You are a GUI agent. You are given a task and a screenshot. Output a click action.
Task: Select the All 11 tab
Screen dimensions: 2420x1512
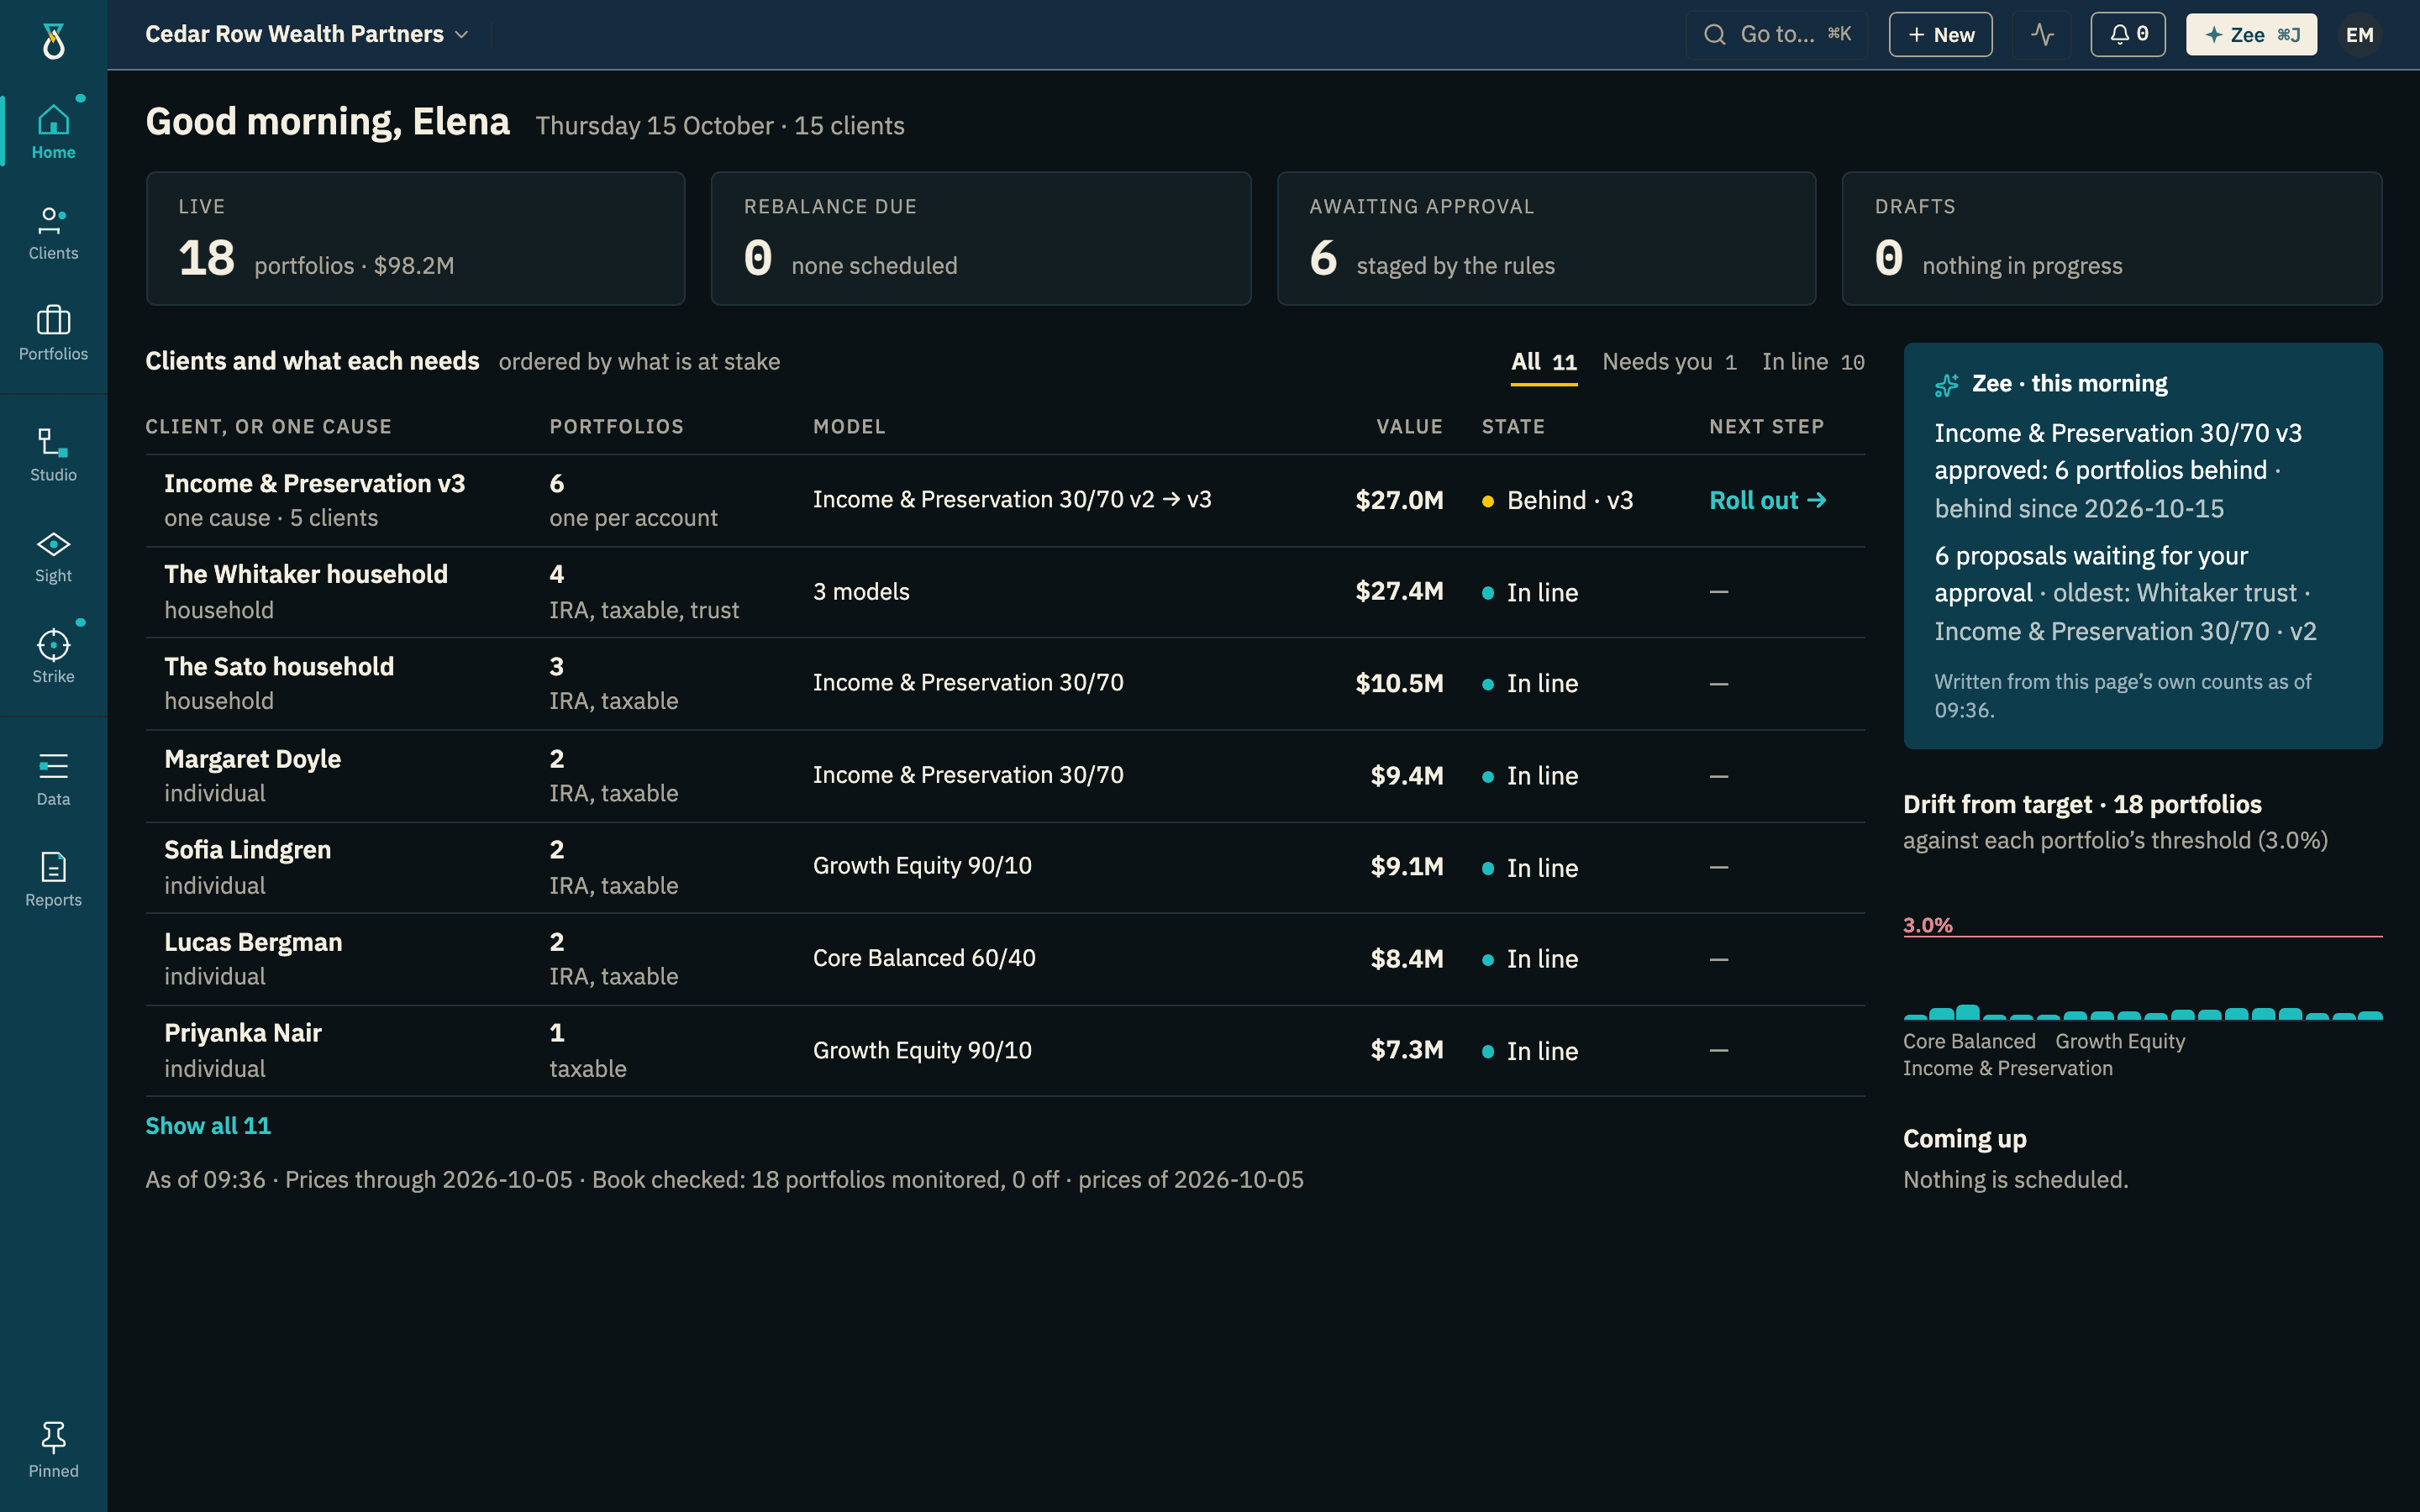[x=1543, y=362]
